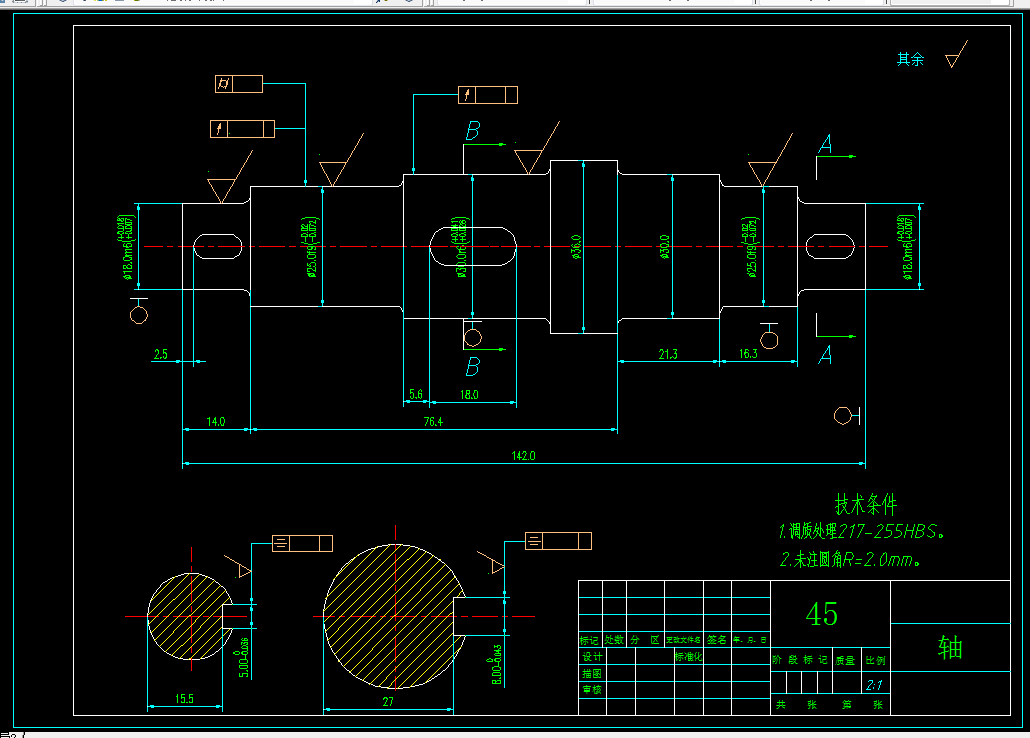The width and height of the screenshot is (1030, 738).
Task: Click the lower B section label
Action: pos(472,367)
